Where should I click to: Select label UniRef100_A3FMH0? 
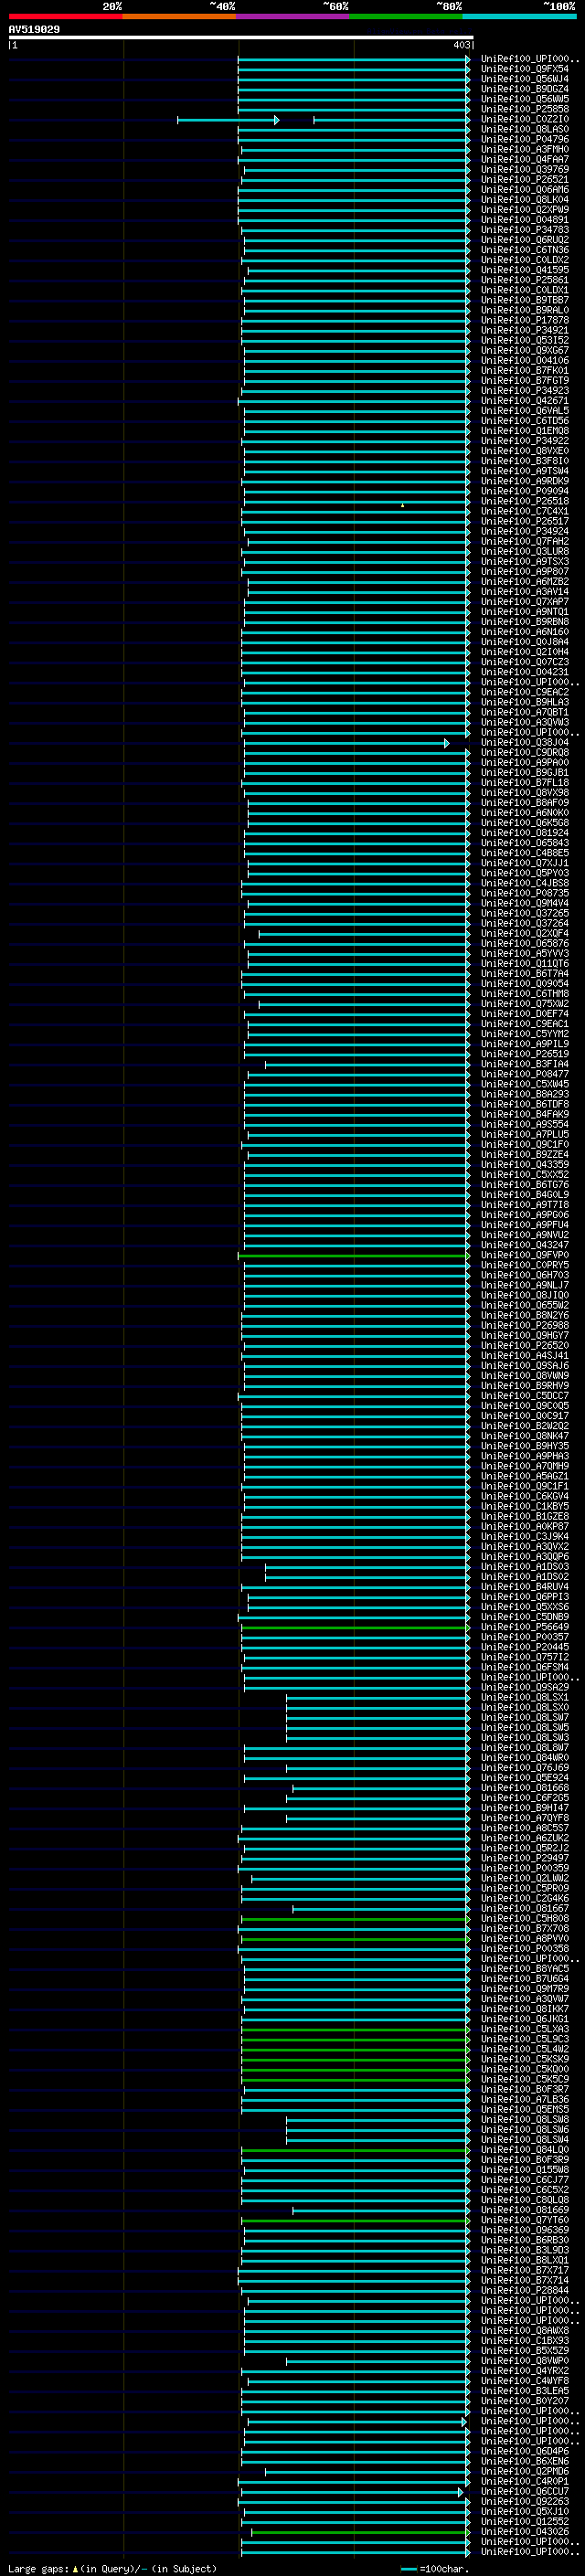(x=525, y=149)
